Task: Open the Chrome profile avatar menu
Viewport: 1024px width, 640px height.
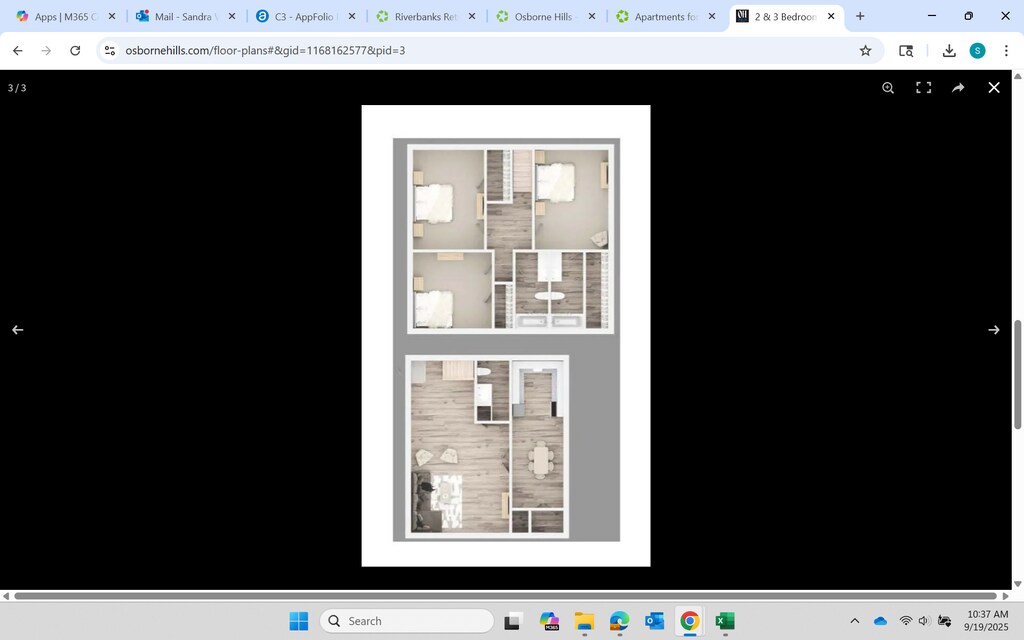Action: pyautogui.click(x=977, y=51)
